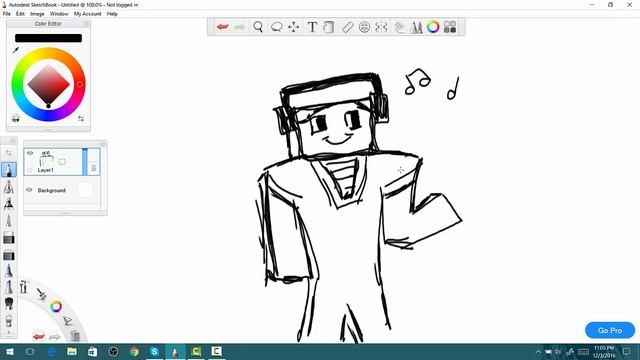Select the marker brush in brush palette
The width and height of the screenshot is (640, 360).
9,204
